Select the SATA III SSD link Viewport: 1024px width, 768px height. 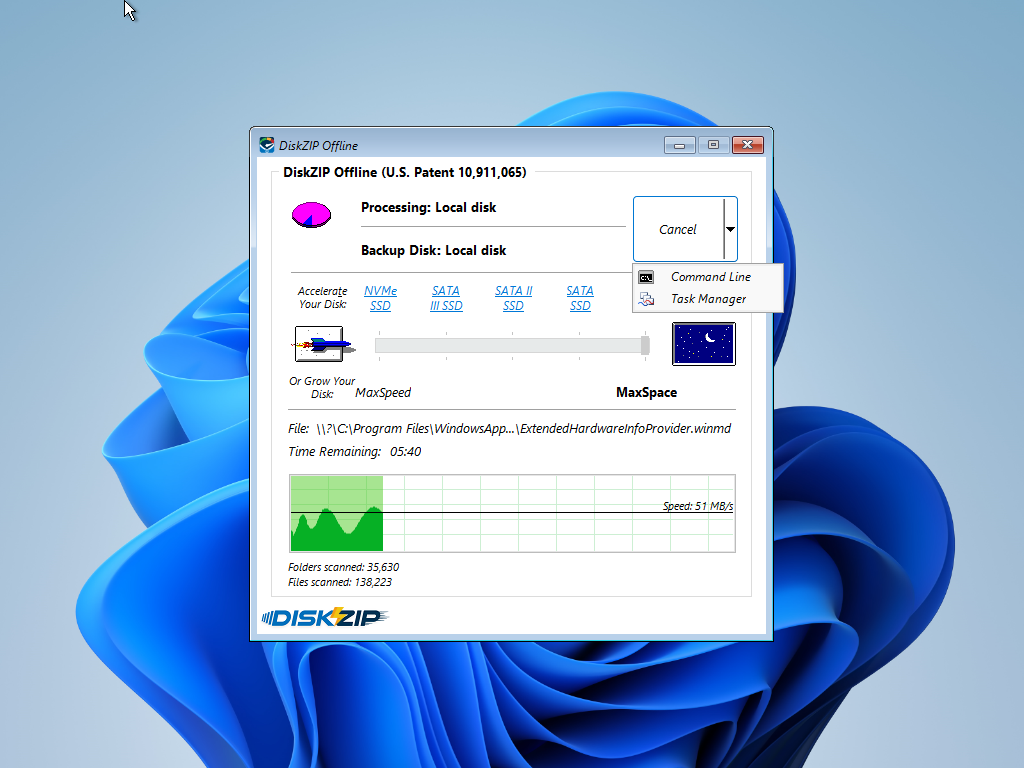click(446, 298)
